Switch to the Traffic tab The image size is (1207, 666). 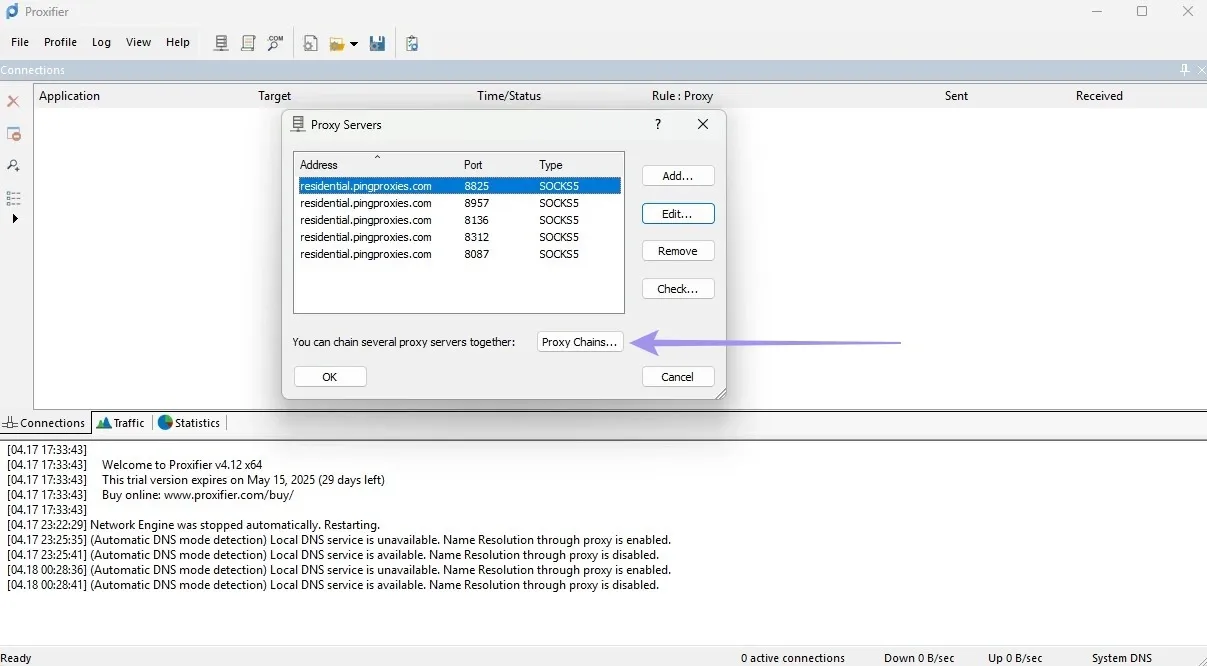click(121, 423)
